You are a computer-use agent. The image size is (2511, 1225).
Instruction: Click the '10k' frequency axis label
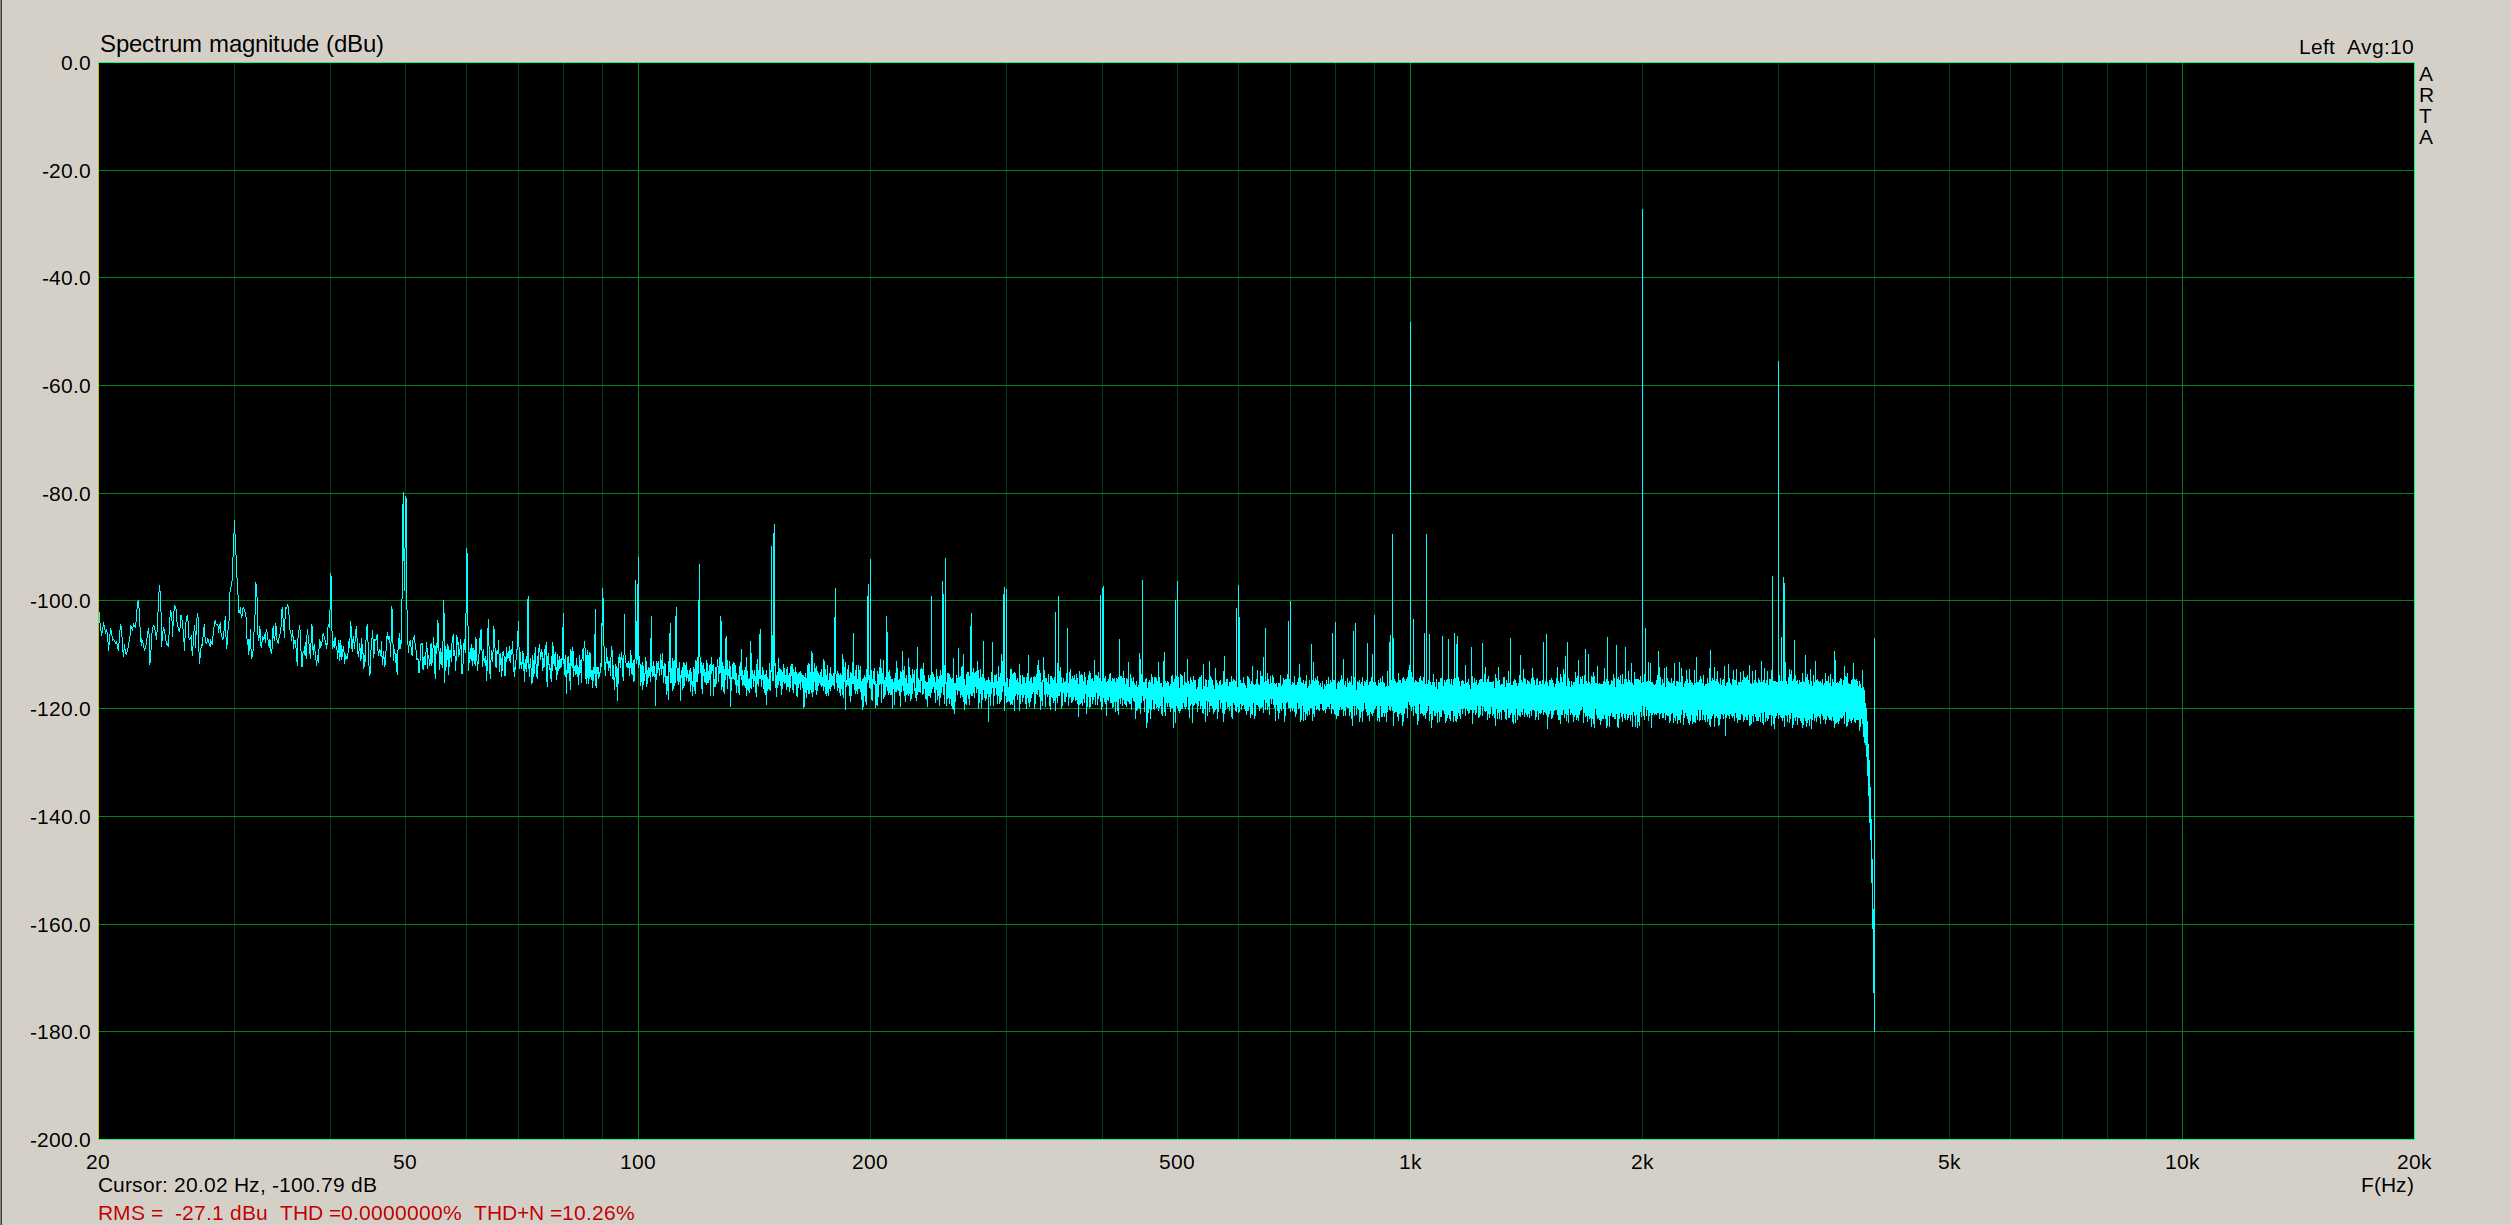2182,1162
